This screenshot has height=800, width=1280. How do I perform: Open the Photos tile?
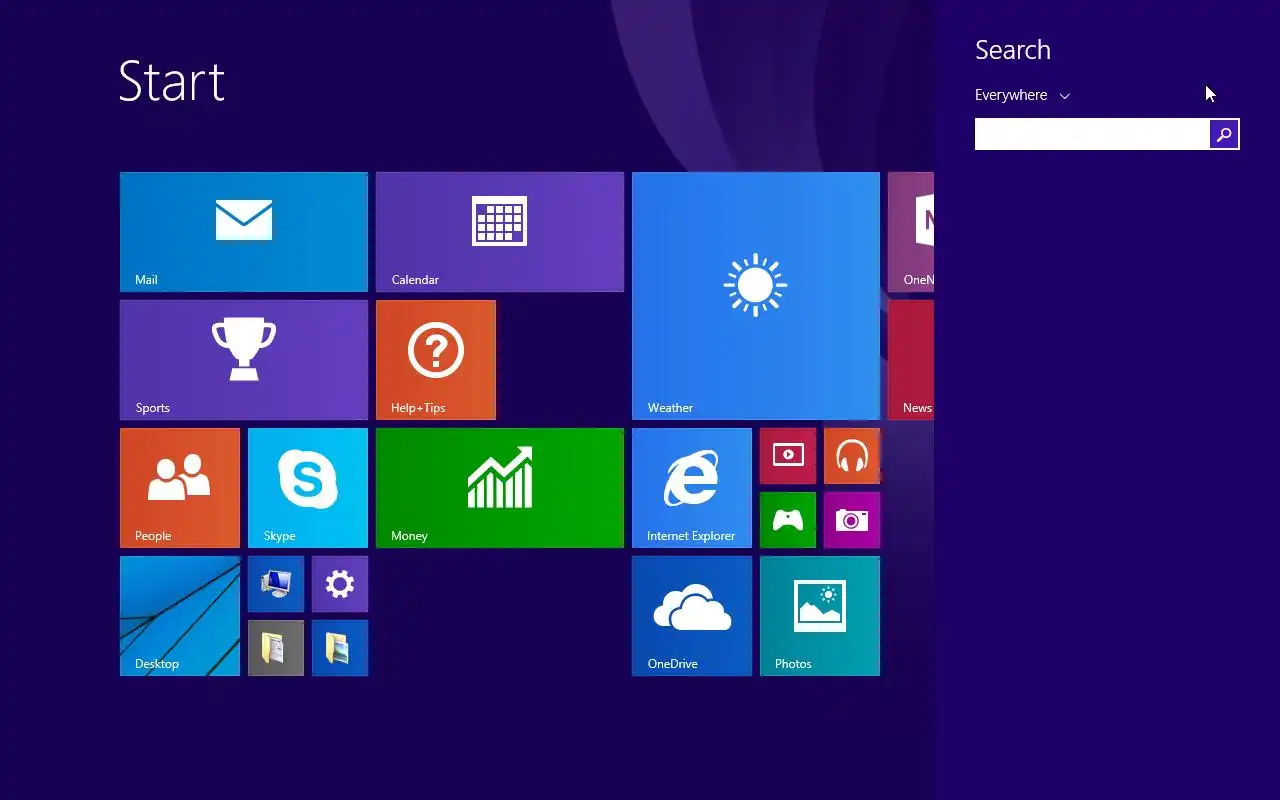820,616
